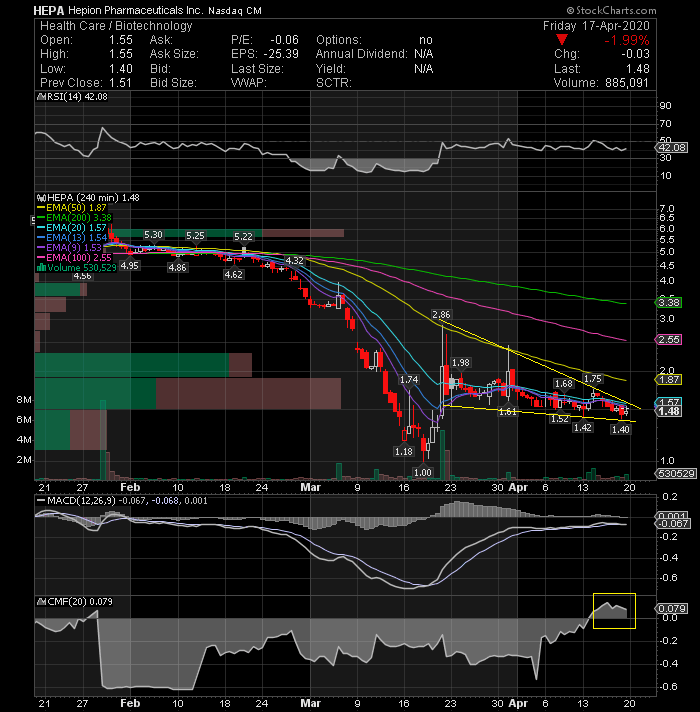The image size is (700, 712).
Task: Click the Nasdaq CM exchange label
Action: [x=235, y=10]
